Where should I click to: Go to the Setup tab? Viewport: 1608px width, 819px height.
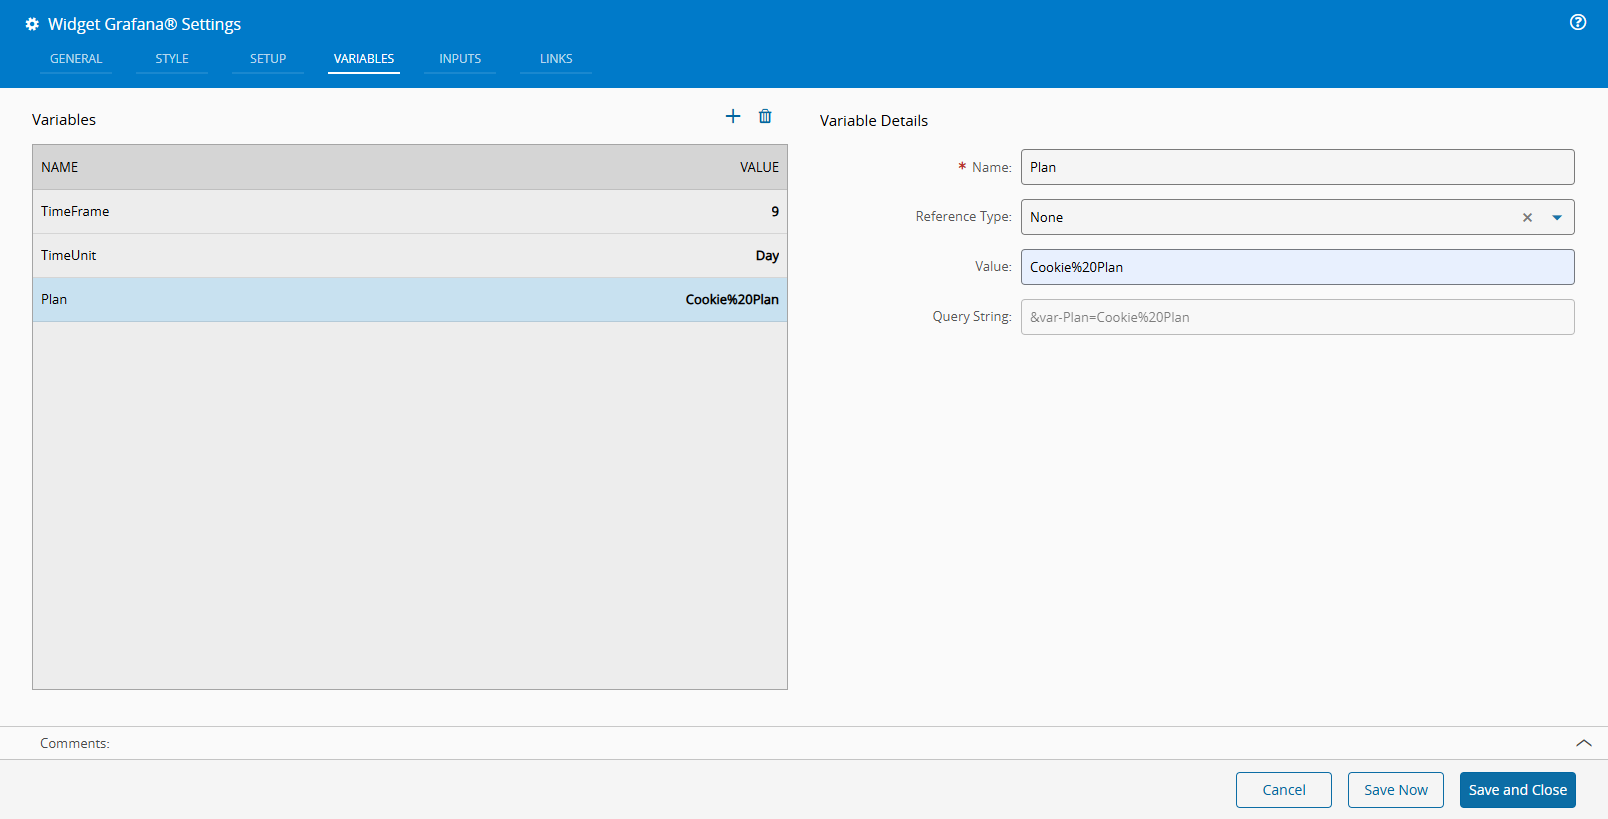coord(268,59)
